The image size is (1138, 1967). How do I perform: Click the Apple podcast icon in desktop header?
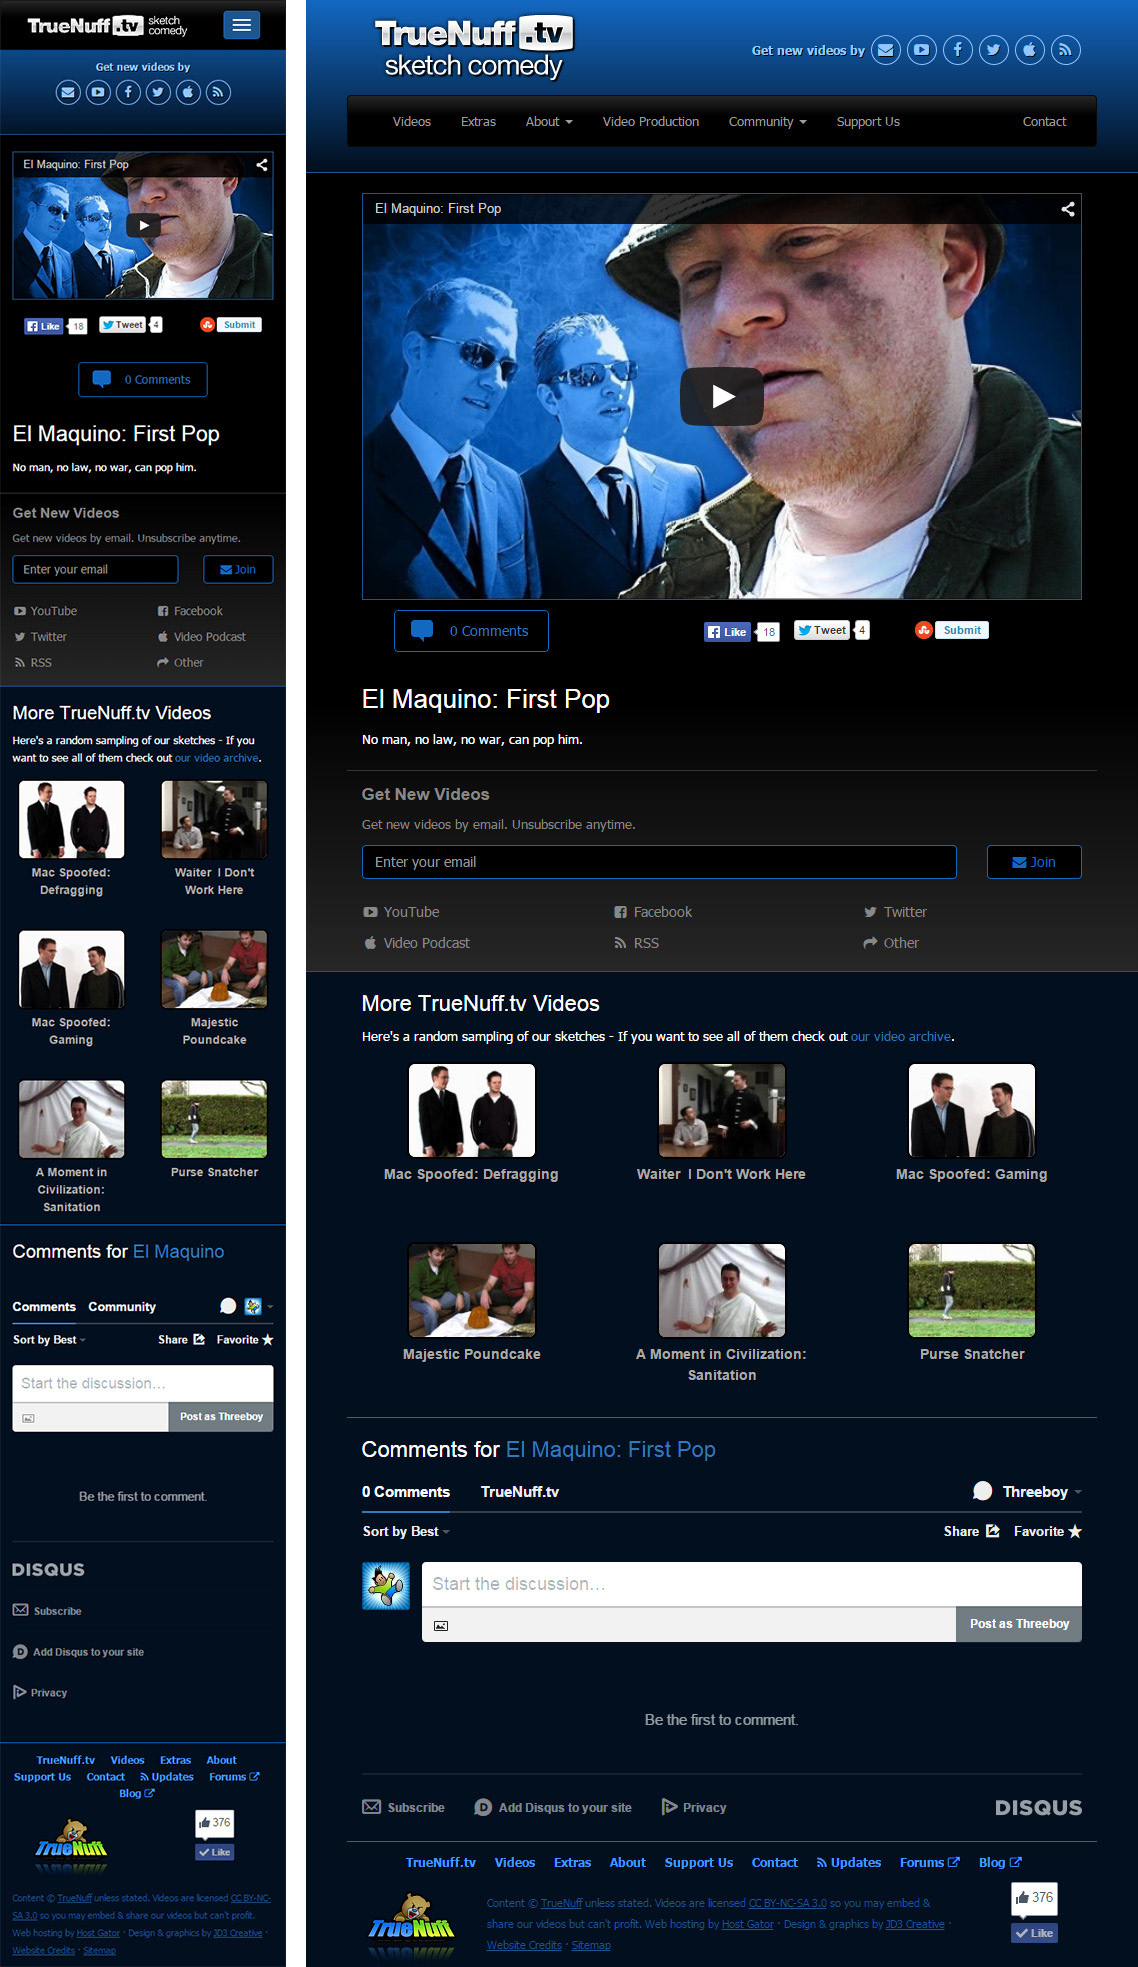1029,50
